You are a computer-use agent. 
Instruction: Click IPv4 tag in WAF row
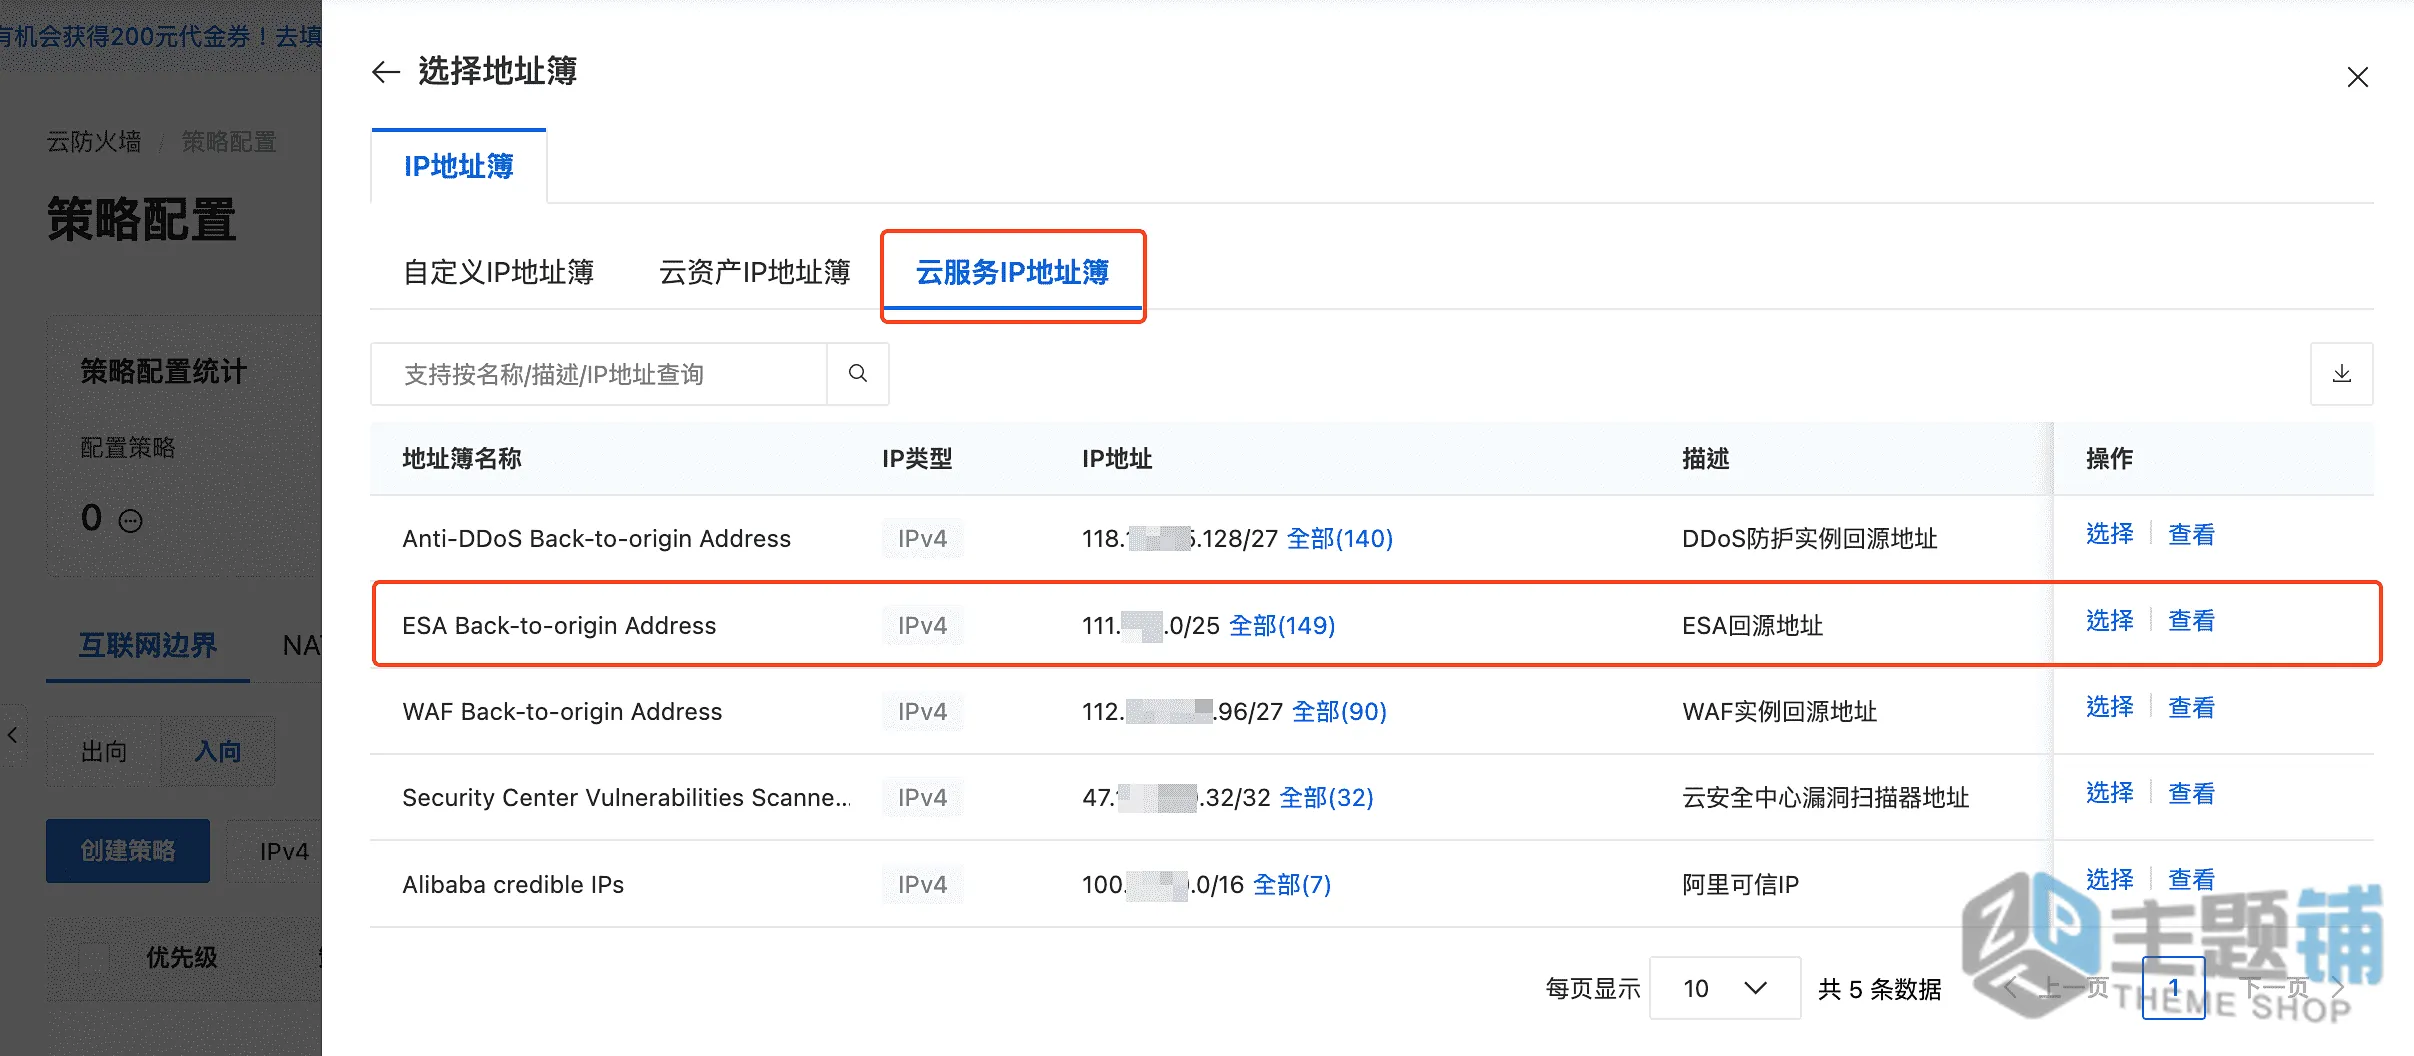(922, 712)
